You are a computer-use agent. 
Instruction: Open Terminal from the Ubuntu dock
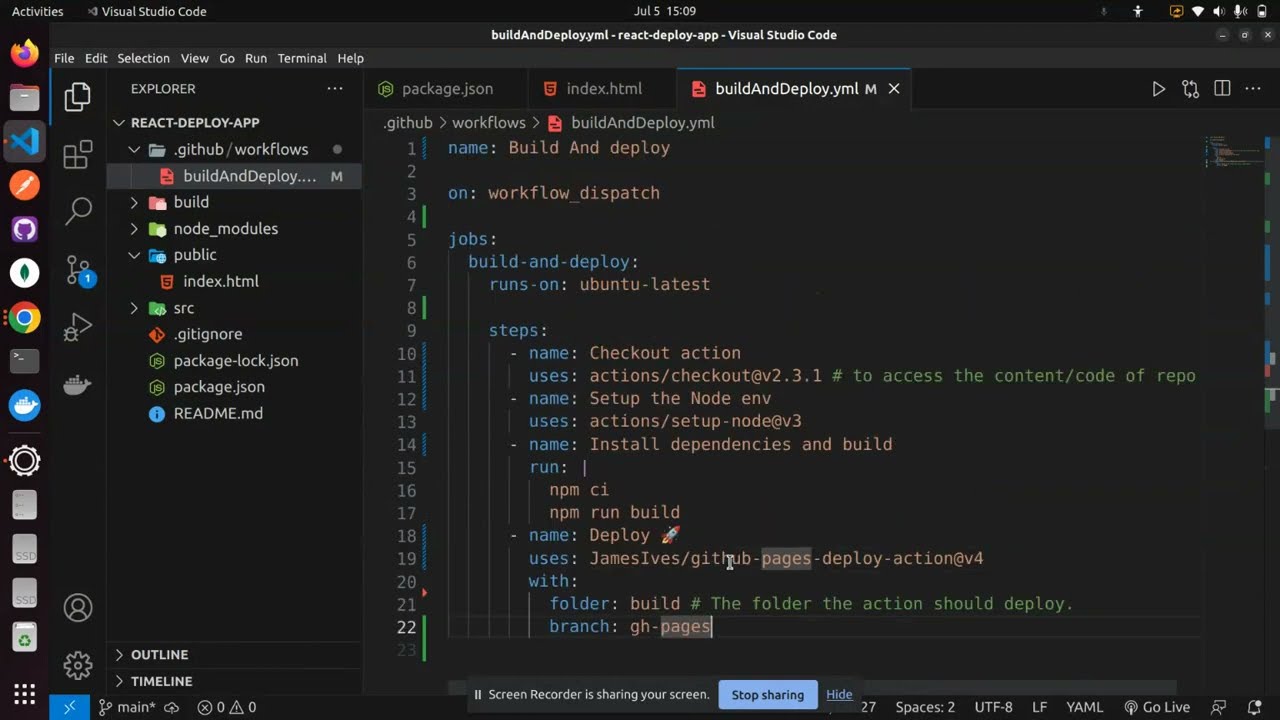point(25,360)
